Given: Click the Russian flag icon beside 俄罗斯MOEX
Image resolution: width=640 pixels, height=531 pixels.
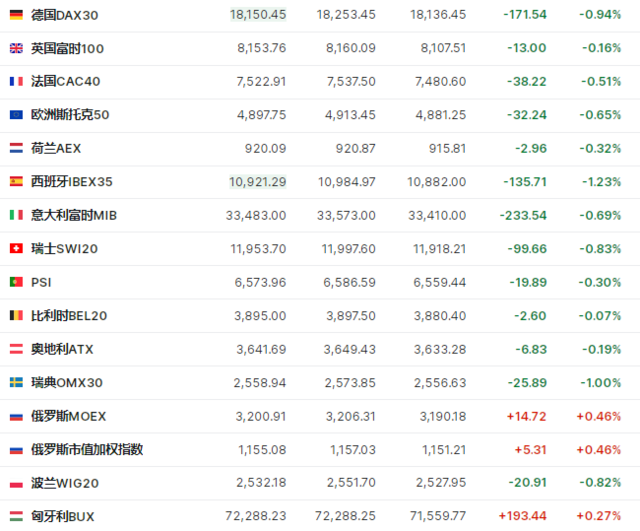Looking at the screenshot, I should pos(16,416).
